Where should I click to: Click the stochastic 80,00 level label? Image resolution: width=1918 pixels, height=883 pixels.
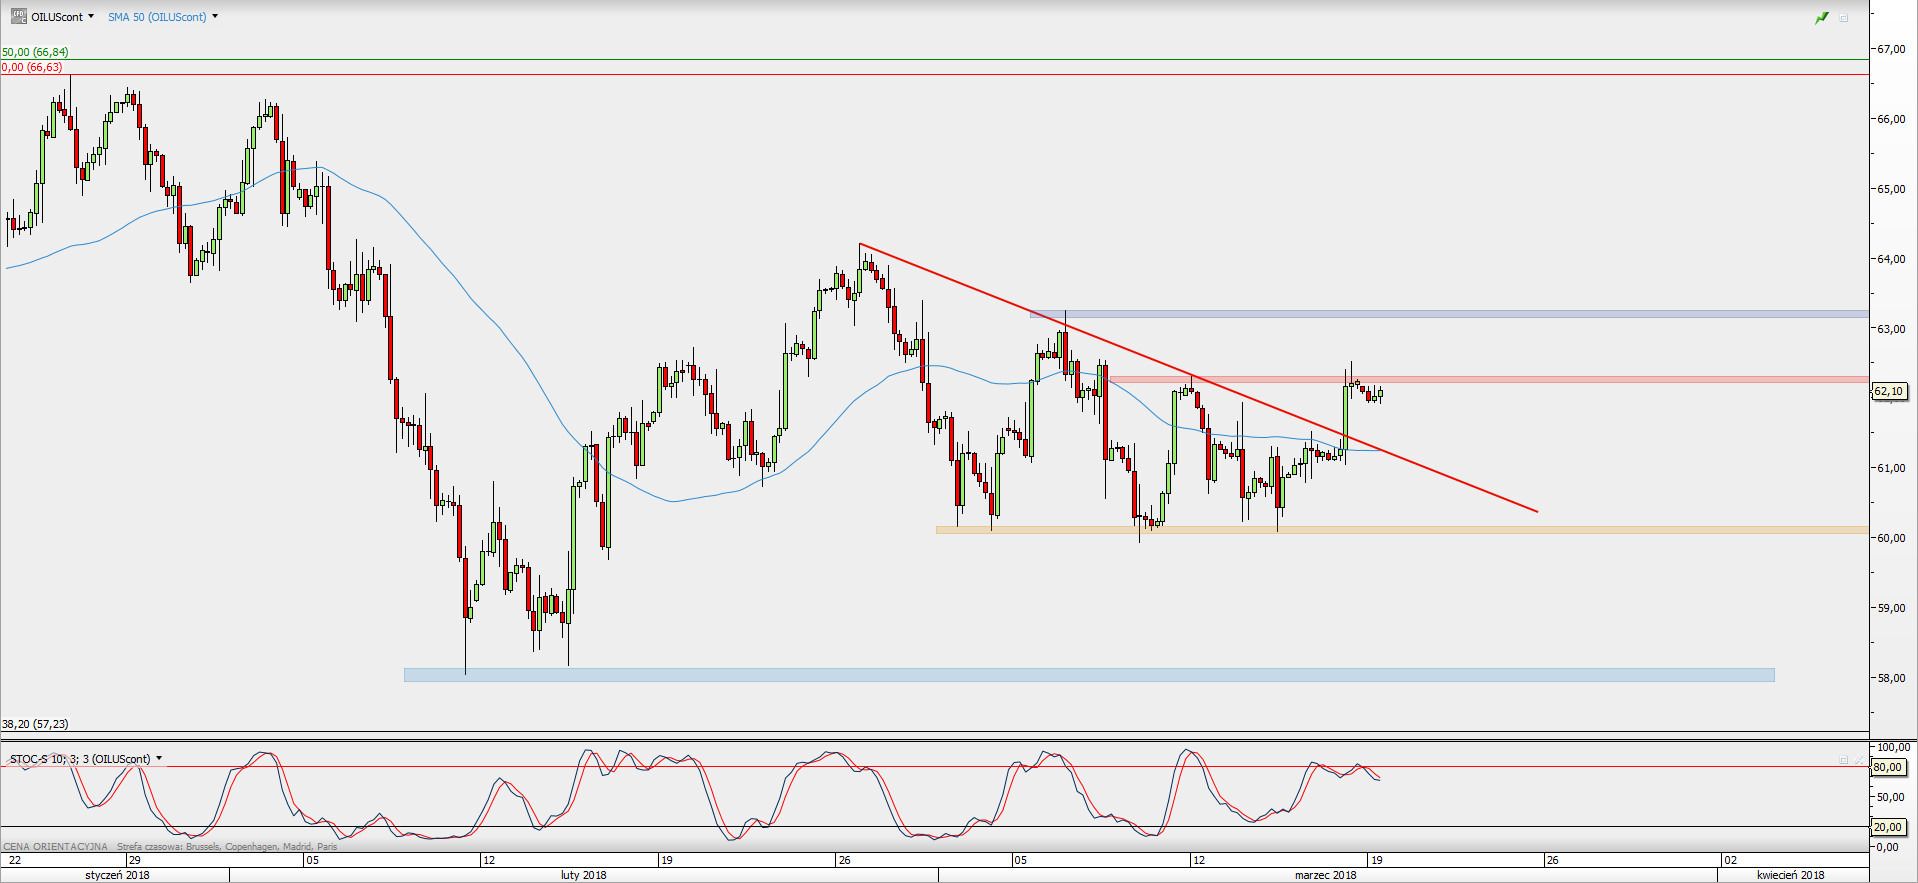coord(1887,768)
